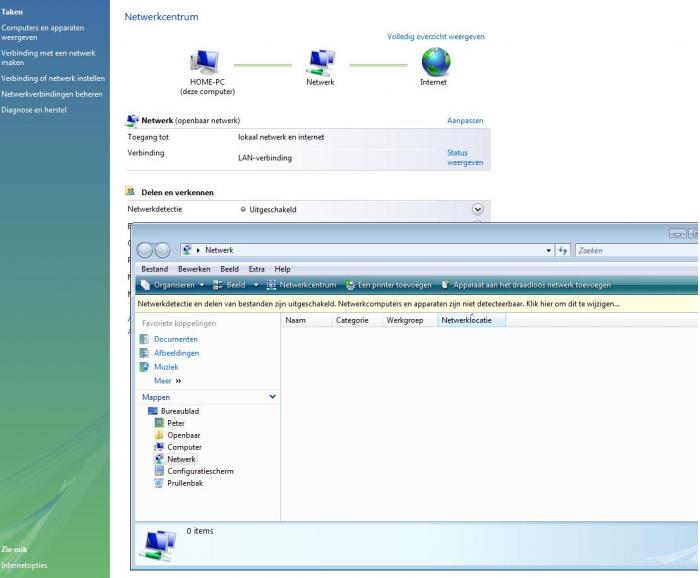Sort by the Werkgroep column header
Screen dimensions: 700x578
(x=404, y=320)
